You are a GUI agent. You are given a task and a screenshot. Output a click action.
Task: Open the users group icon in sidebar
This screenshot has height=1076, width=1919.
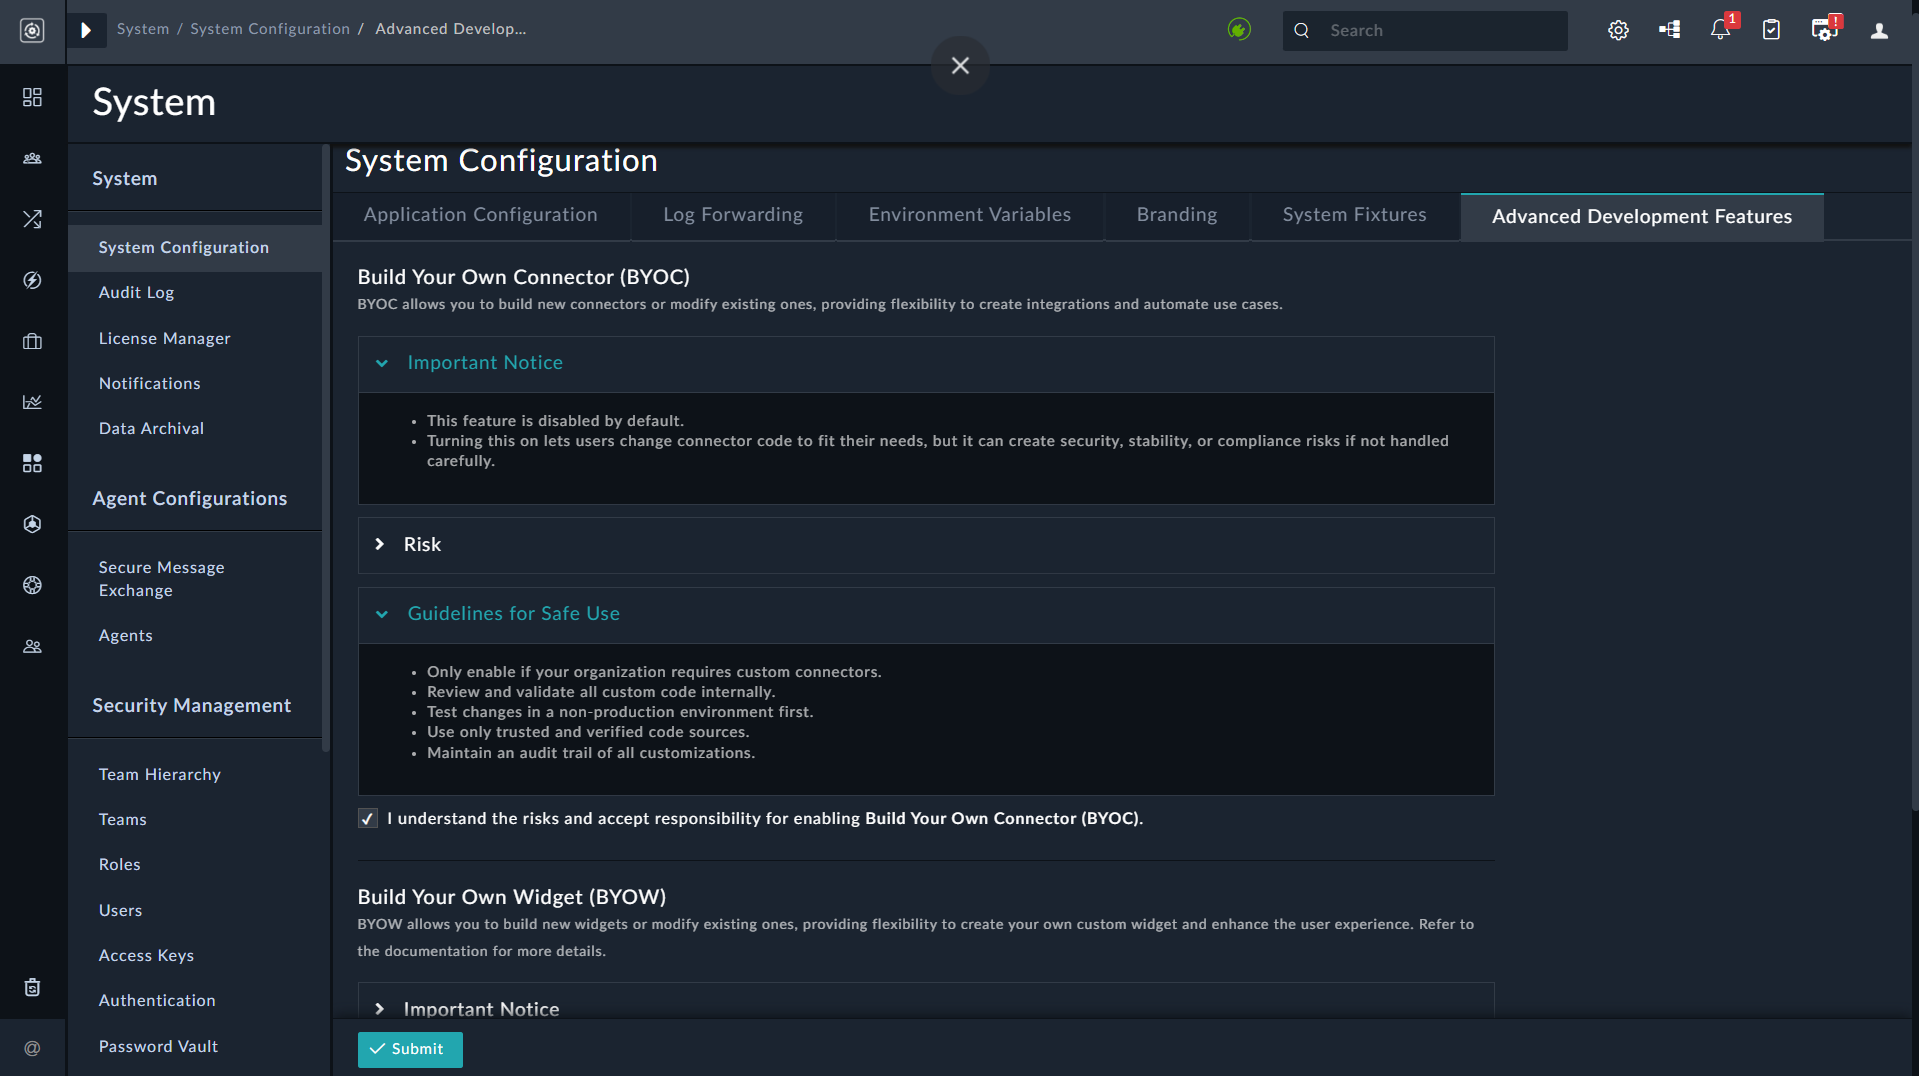(32, 647)
